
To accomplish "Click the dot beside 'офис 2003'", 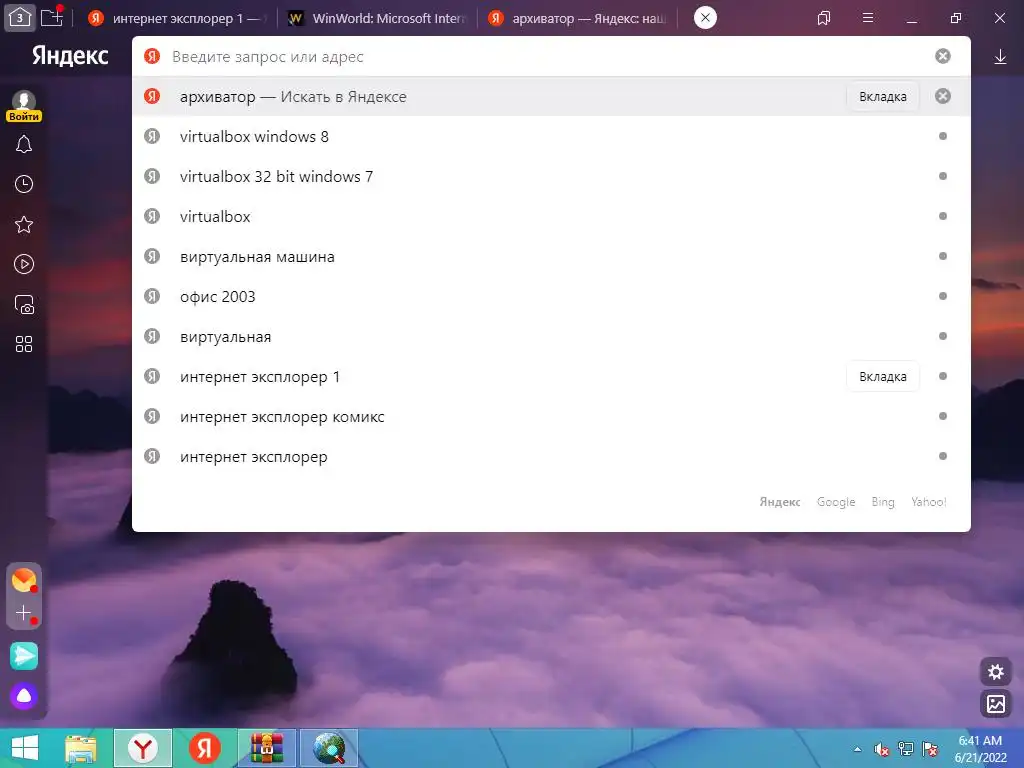I will coord(942,296).
